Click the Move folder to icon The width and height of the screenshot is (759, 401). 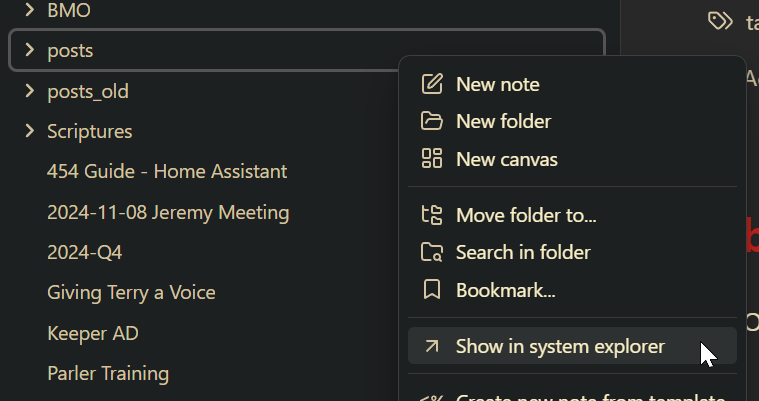click(x=432, y=215)
